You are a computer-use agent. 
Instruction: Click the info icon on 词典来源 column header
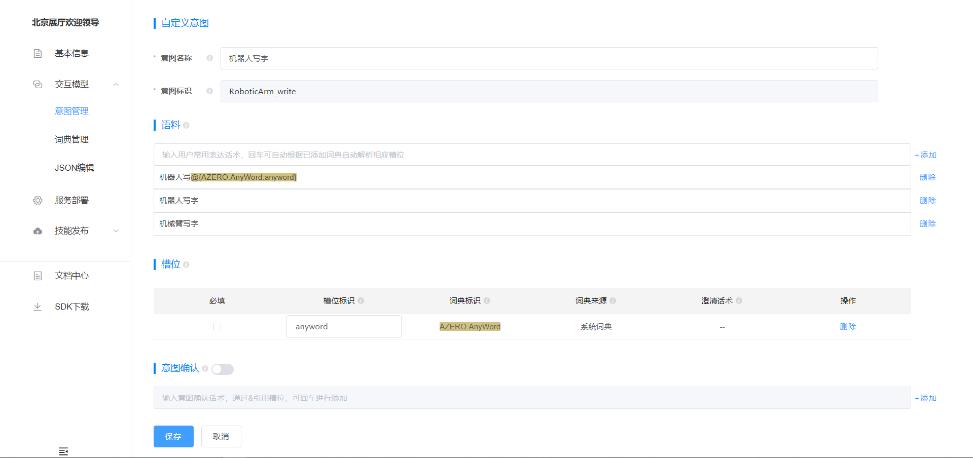[612, 300]
